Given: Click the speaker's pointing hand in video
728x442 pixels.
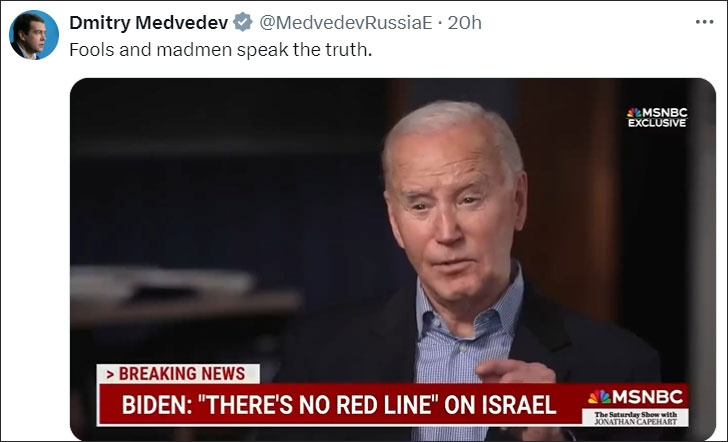Looking at the screenshot, I should pyautogui.click(x=515, y=371).
